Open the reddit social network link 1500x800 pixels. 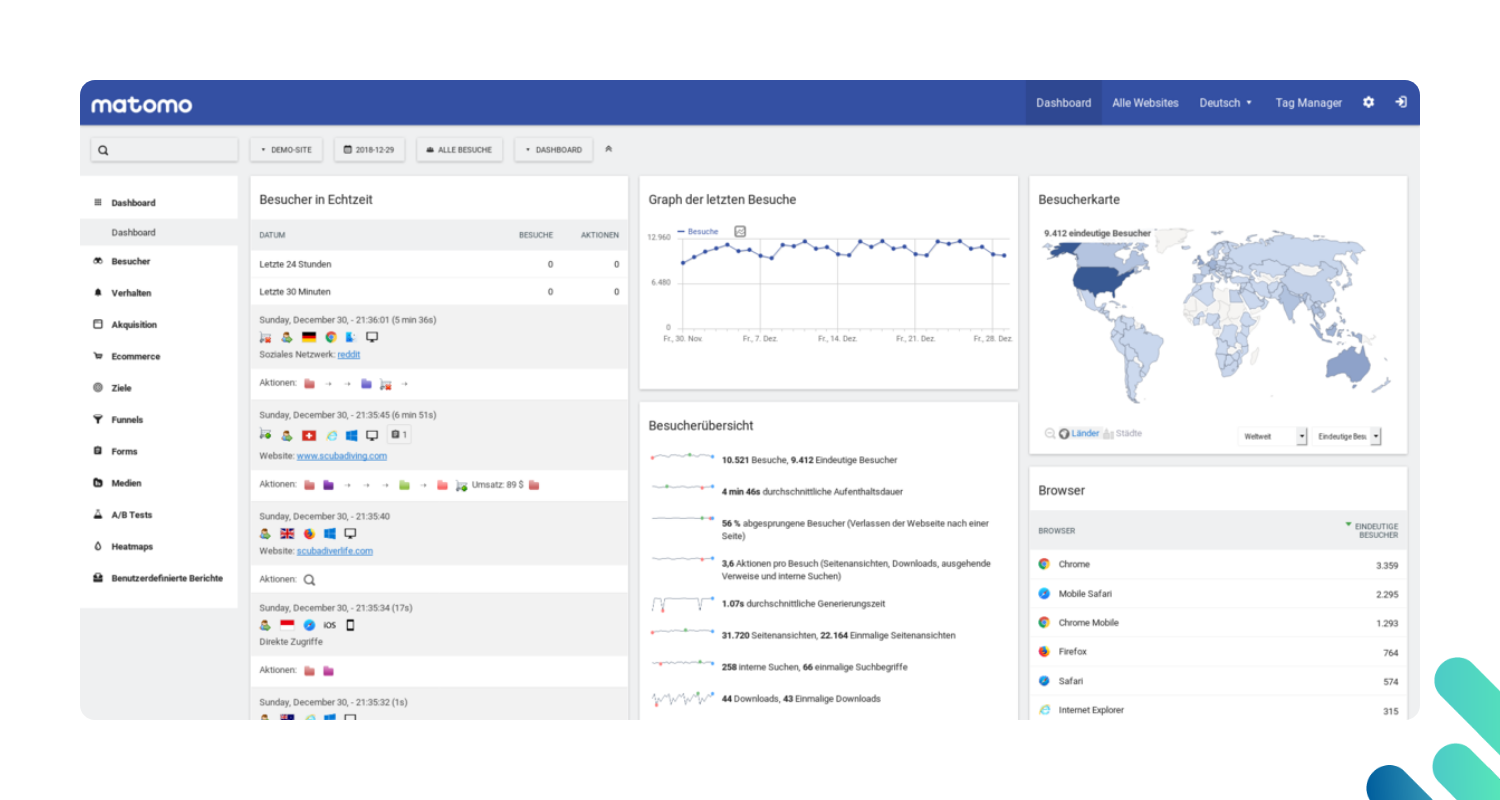coord(348,355)
